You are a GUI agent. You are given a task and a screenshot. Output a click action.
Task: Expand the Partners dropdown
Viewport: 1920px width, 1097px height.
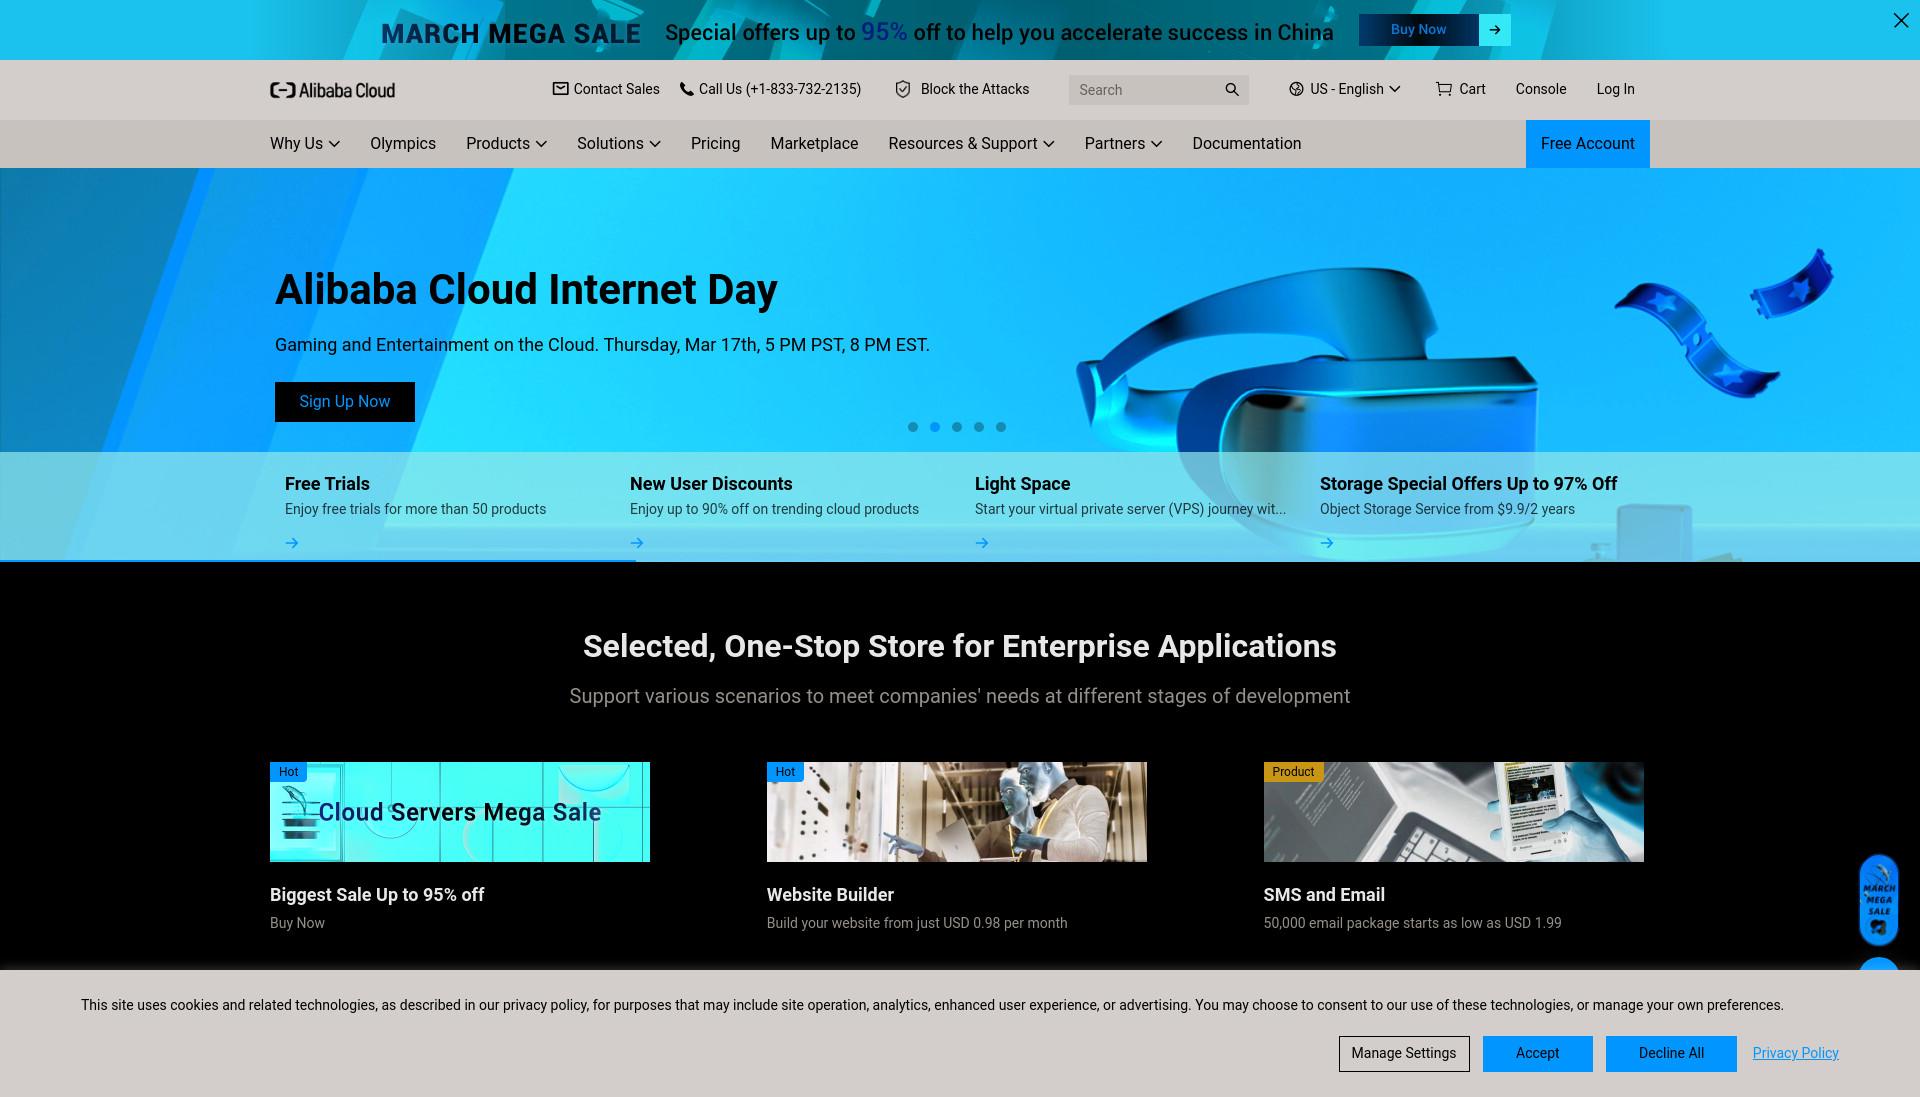[1123, 144]
